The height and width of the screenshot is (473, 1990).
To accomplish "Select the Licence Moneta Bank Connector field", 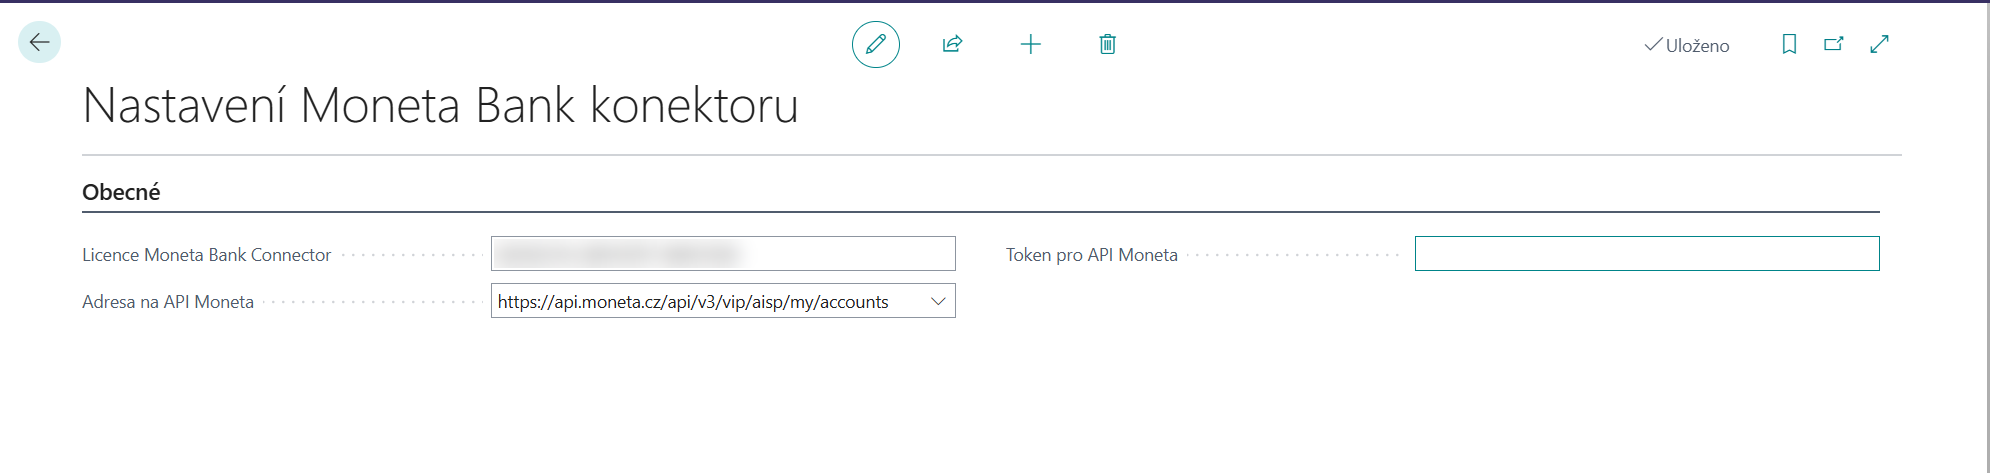I will [x=723, y=254].
